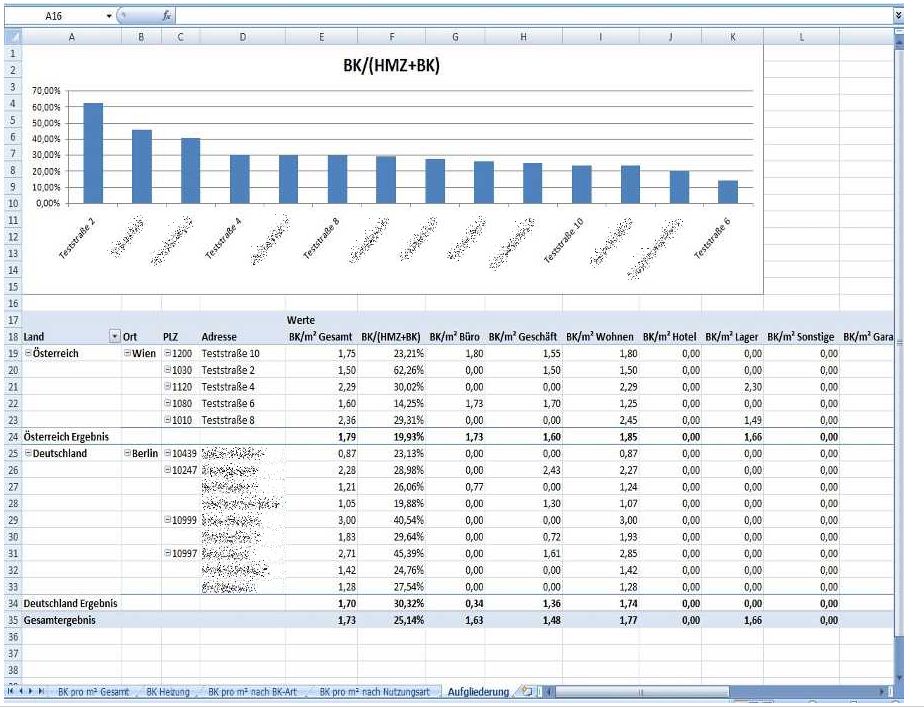Collapse the 1010 postal code group

tap(167, 420)
